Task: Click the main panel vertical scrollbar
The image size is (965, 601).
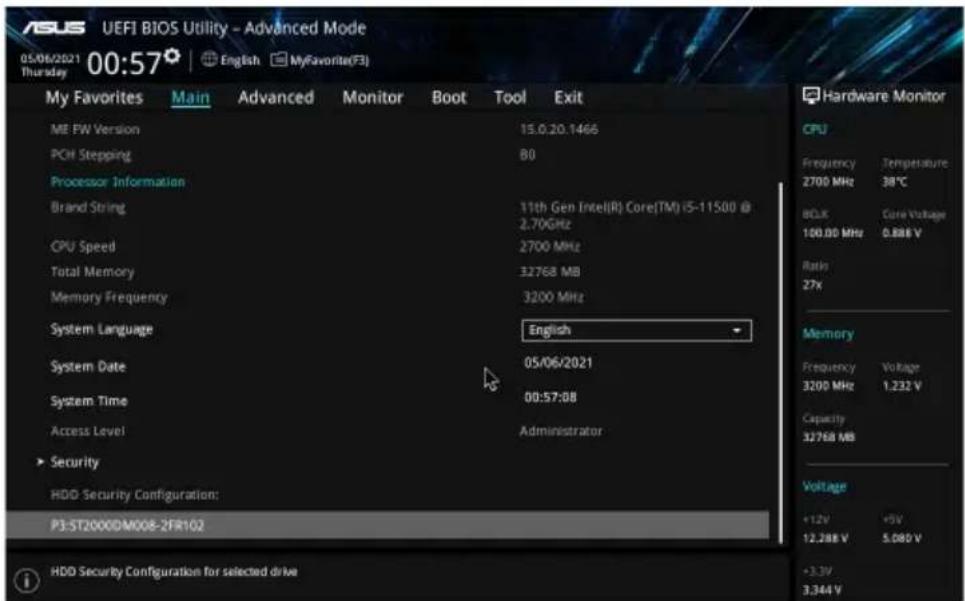Action: click(781, 363)
